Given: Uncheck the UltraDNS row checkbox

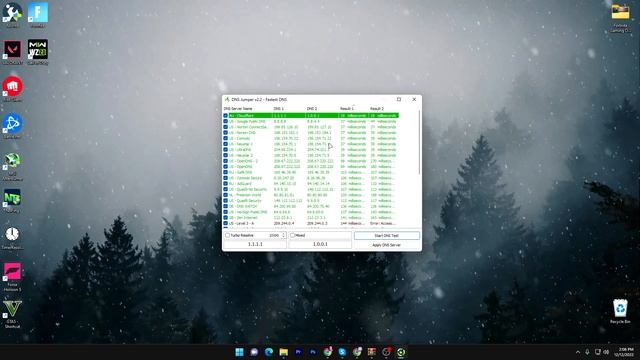Looking at the screenshot, I should [x=225, y=150].
